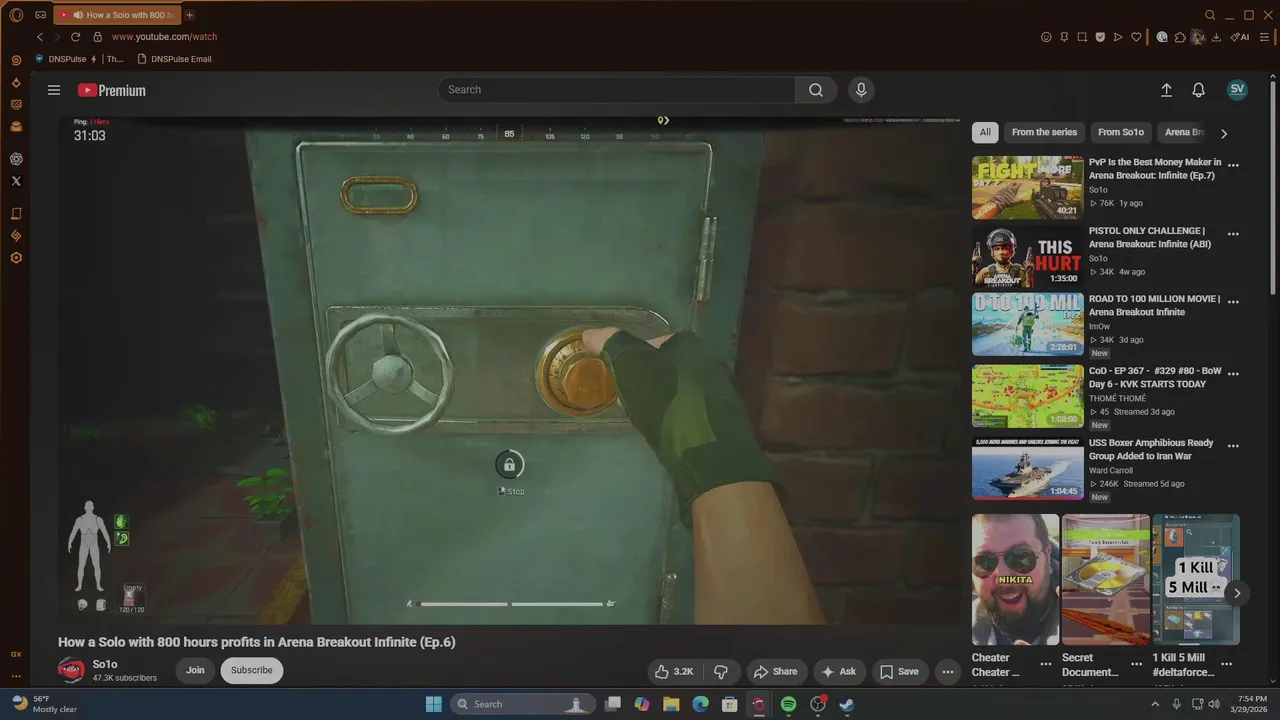Open the PvP Is the Best Money Maker thumbnail
1280x720 pixels.
click(1027, 187)
